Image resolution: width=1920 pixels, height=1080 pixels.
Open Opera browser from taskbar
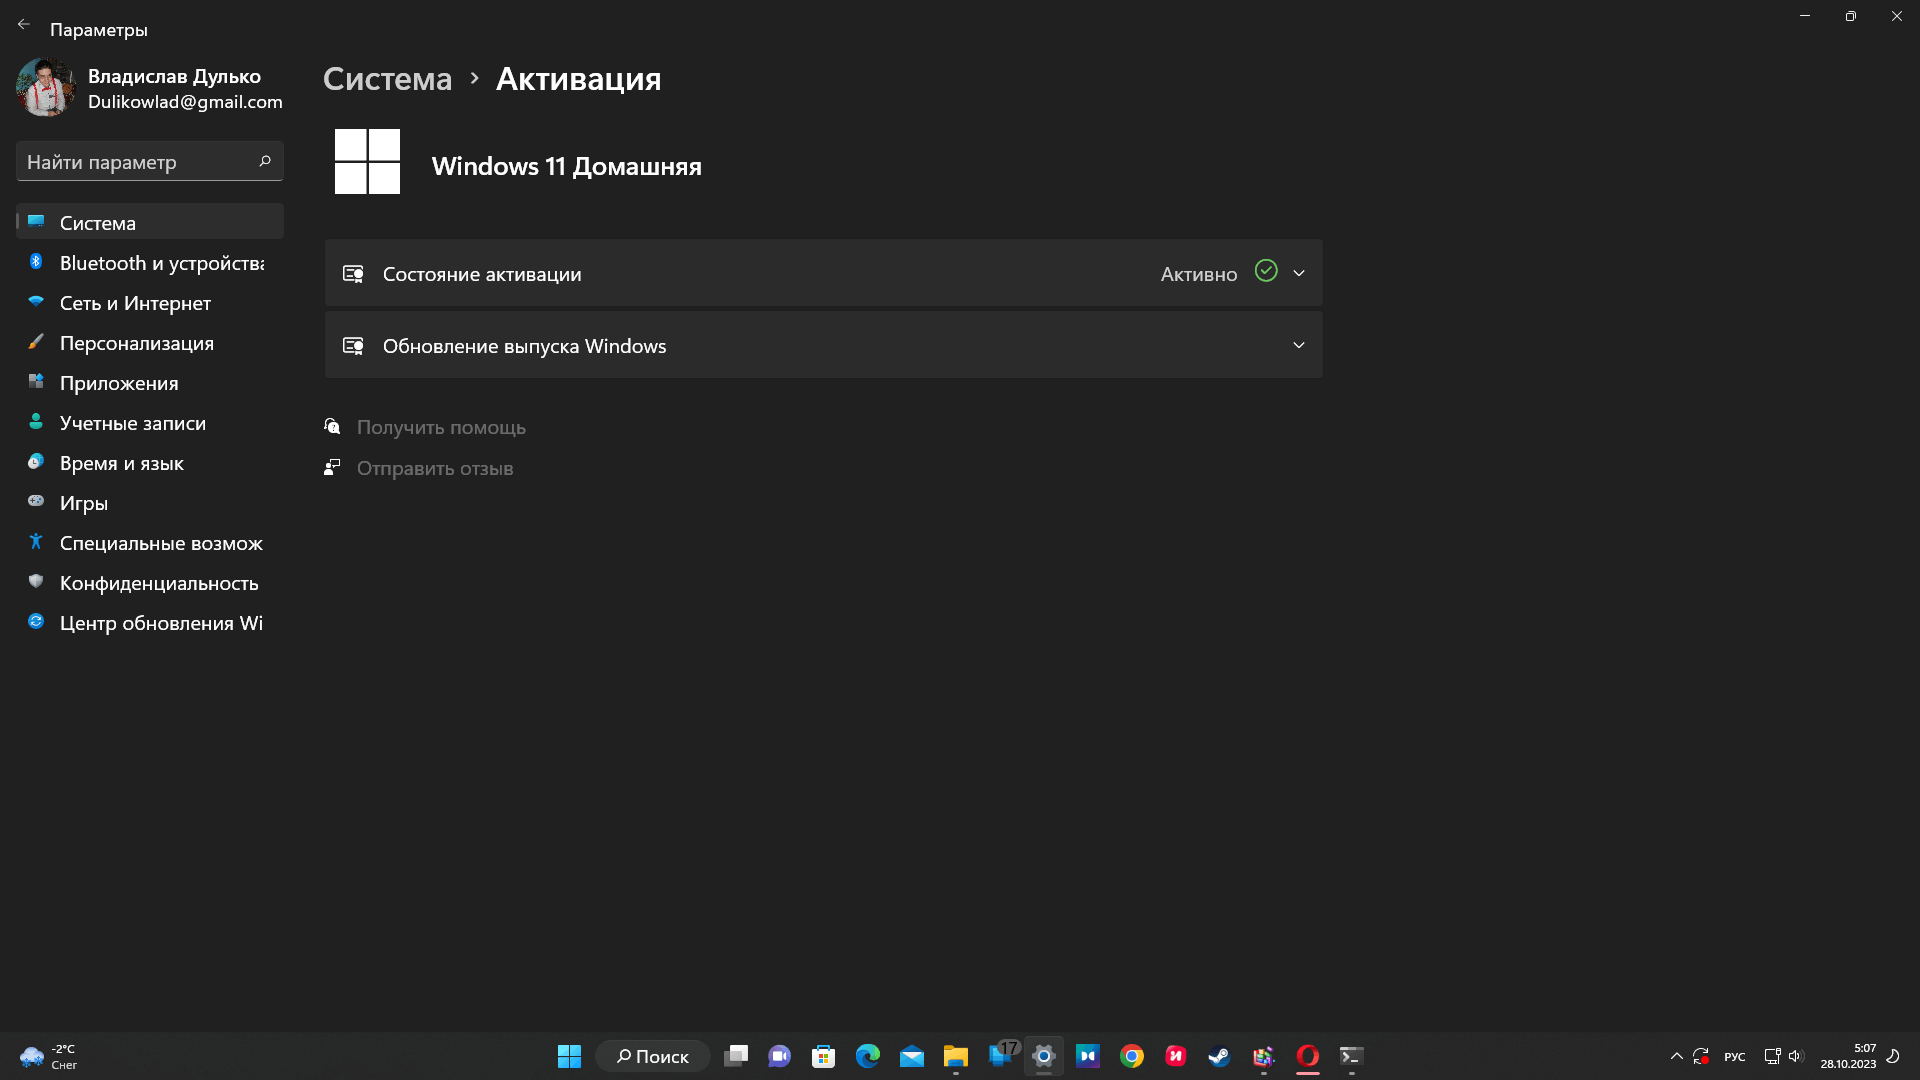click(1308, 1056)
